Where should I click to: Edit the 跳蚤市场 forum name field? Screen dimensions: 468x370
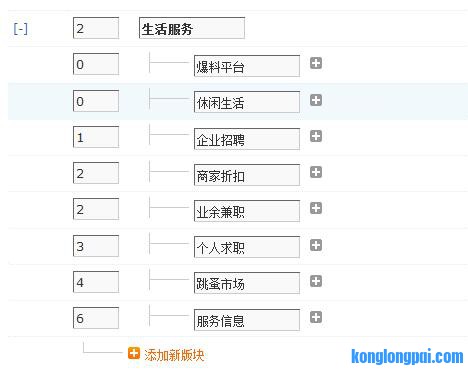coord(247,283)
